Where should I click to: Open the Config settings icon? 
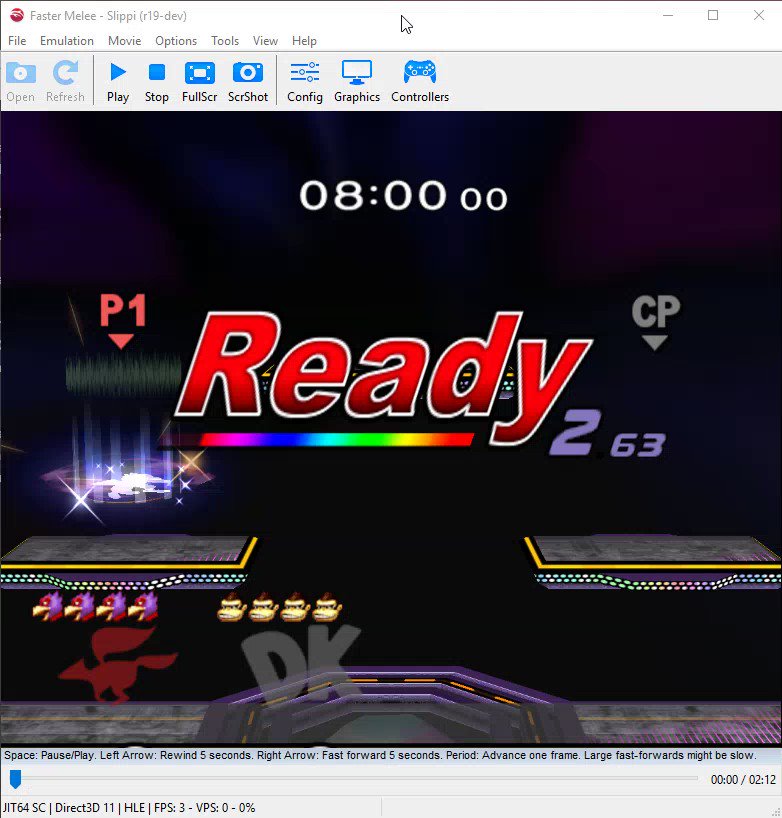(x=305, y=82)
